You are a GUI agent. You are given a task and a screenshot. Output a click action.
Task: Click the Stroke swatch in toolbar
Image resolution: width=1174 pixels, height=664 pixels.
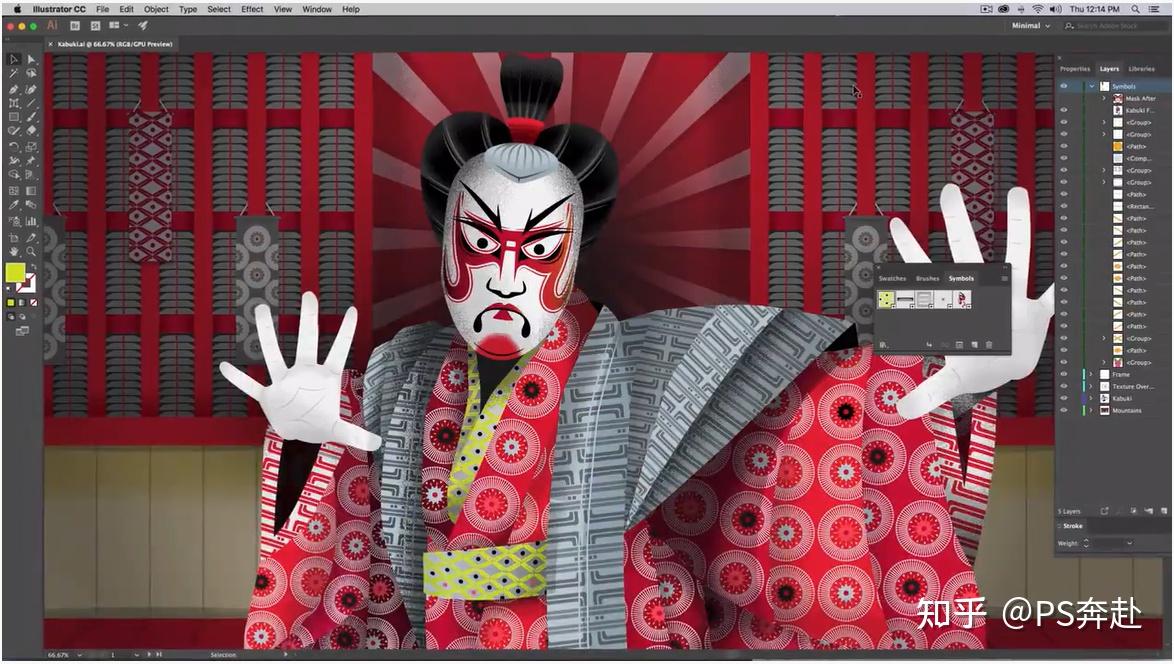27,283
